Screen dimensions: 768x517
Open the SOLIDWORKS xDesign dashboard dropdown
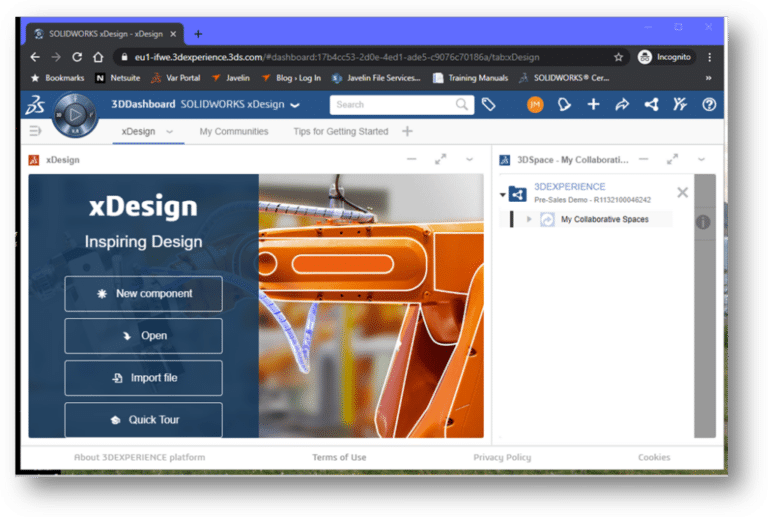coord(294,105)
